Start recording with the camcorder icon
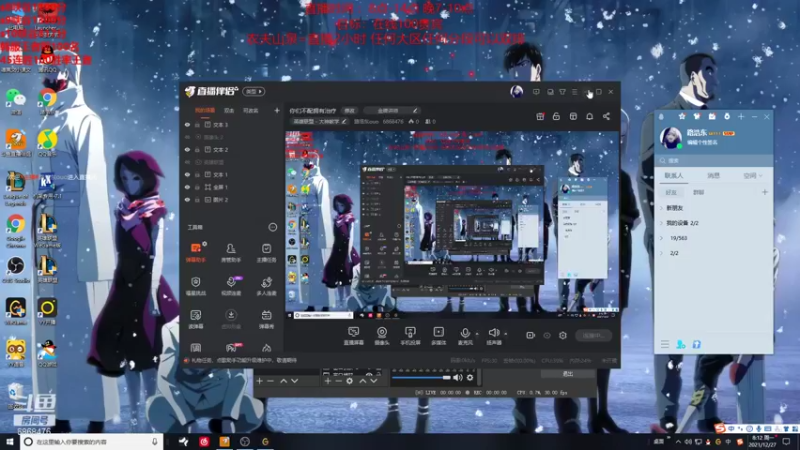 click(x=531, y=335)
